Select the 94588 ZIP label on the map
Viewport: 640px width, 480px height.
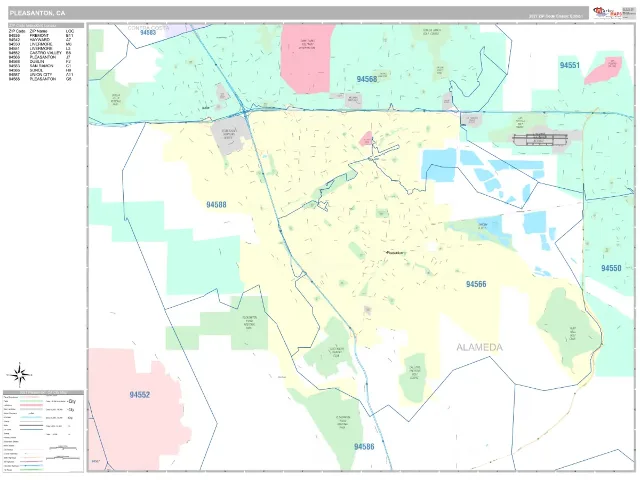[x=216, y=205]
